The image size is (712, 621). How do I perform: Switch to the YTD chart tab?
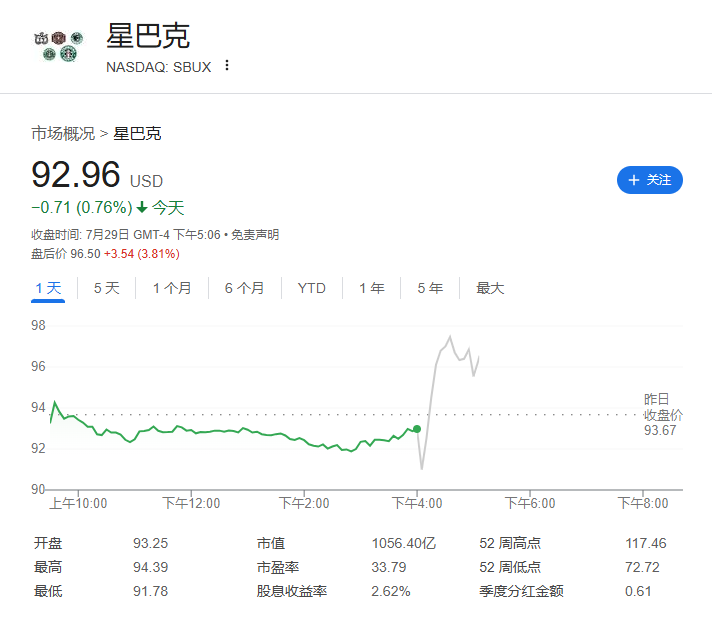click(x=312, y=288)
